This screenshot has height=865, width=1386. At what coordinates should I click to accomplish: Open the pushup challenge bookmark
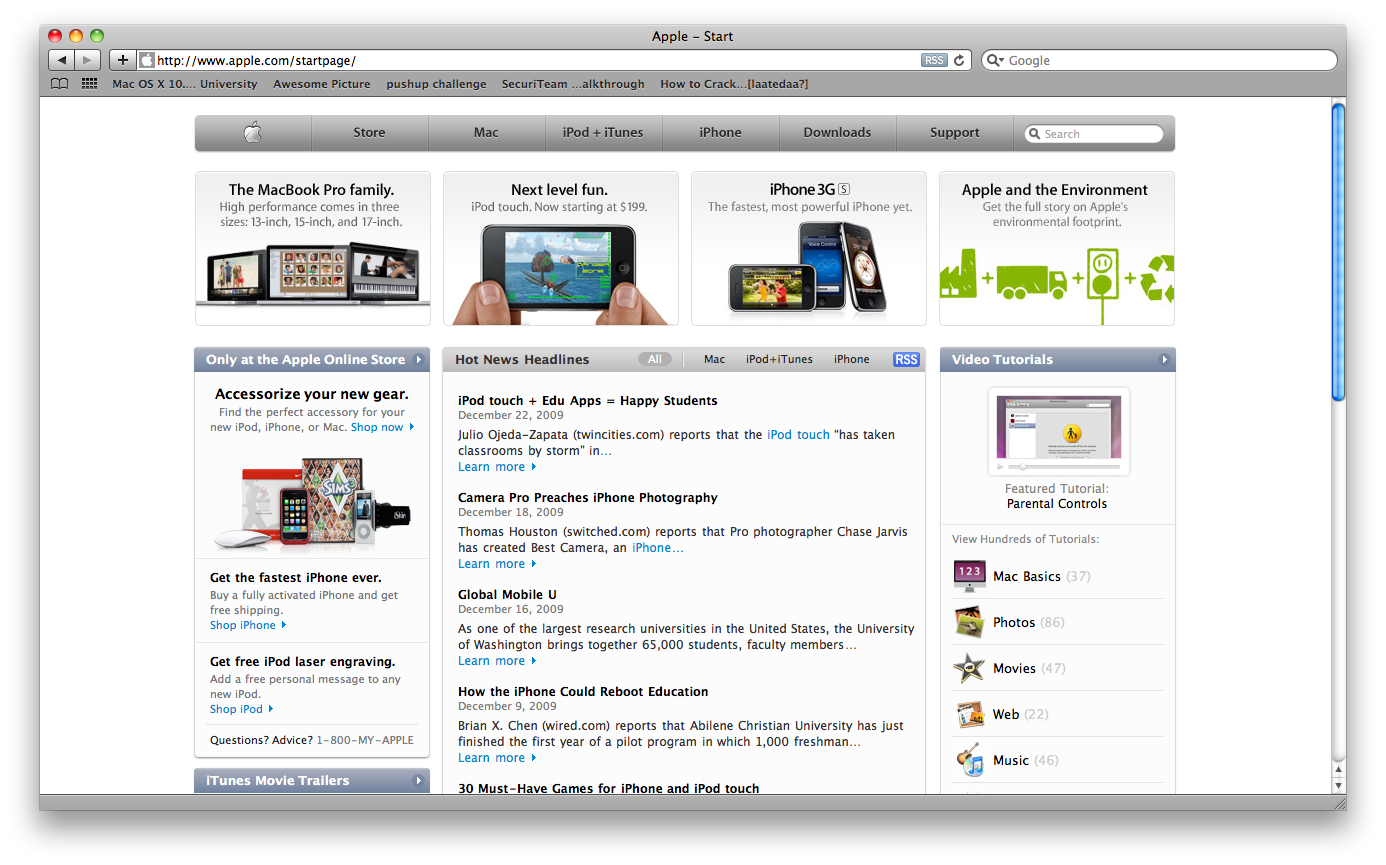tap(436, 84)
